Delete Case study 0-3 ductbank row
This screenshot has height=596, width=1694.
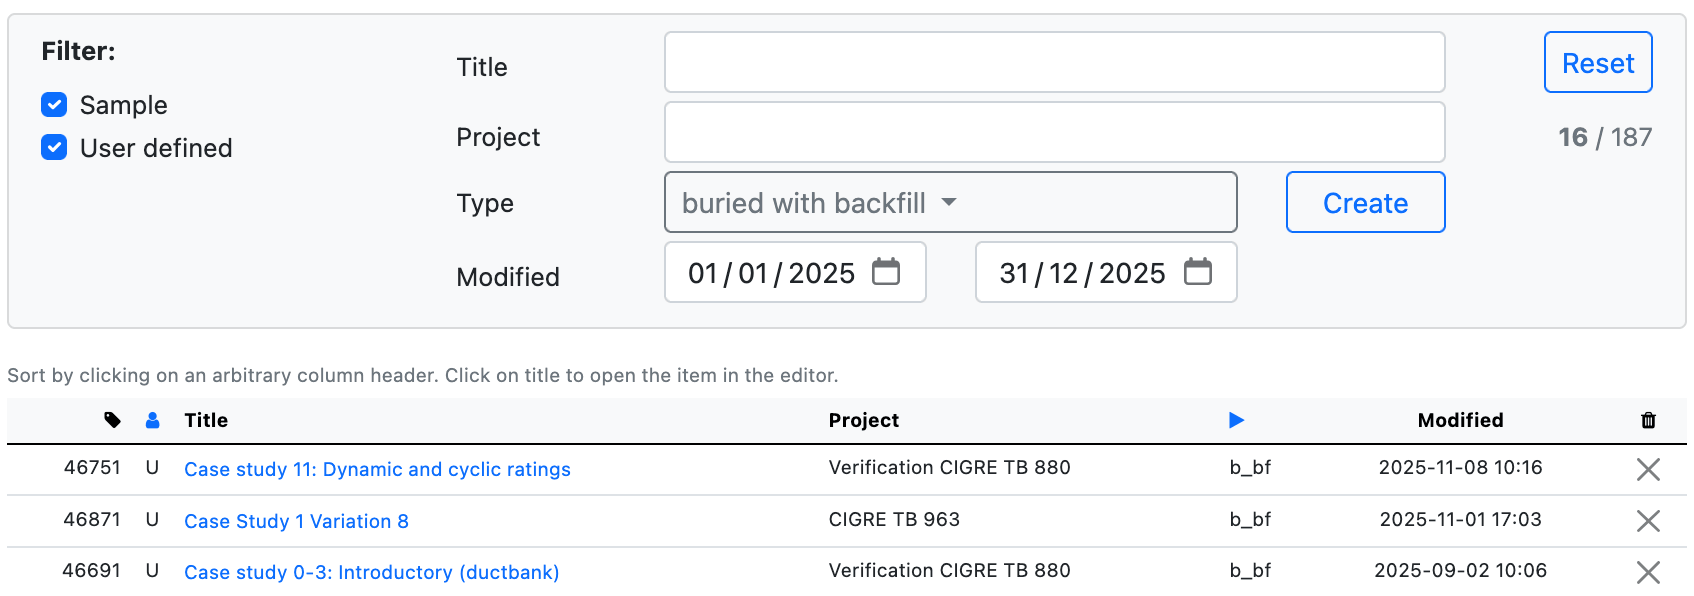[x=1648, y=572]
